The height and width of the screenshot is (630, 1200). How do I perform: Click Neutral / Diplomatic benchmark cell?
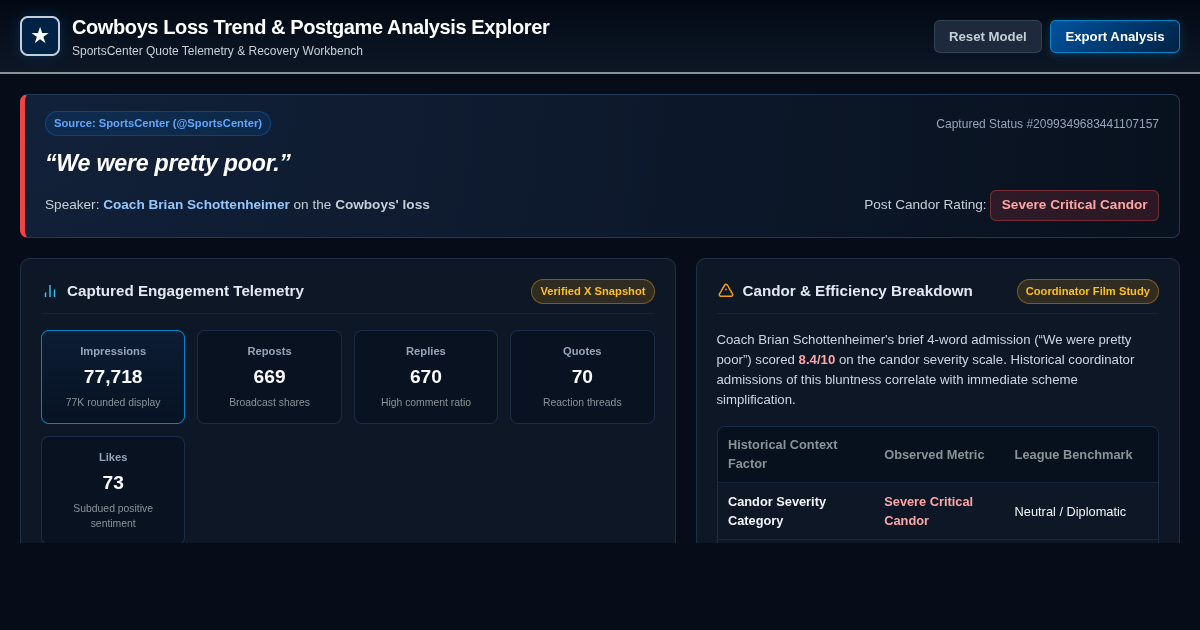[x=1070, y=512]
